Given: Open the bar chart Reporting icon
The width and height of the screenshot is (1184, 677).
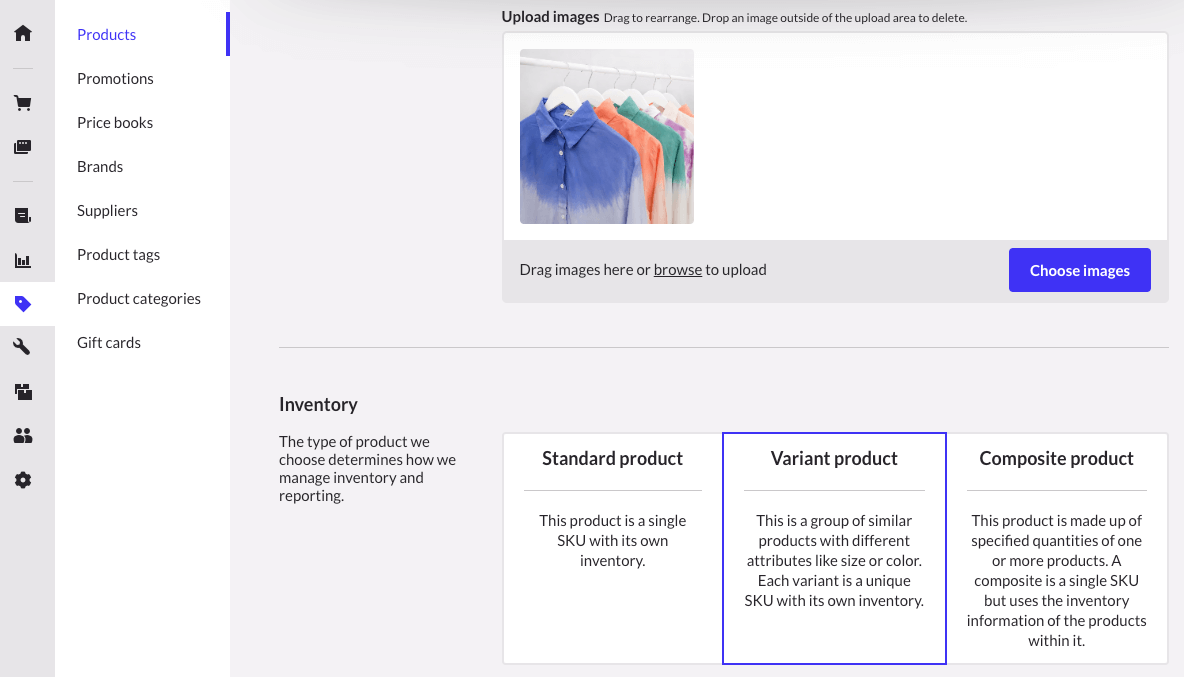Looking at the screenshot, I should 23,261.
